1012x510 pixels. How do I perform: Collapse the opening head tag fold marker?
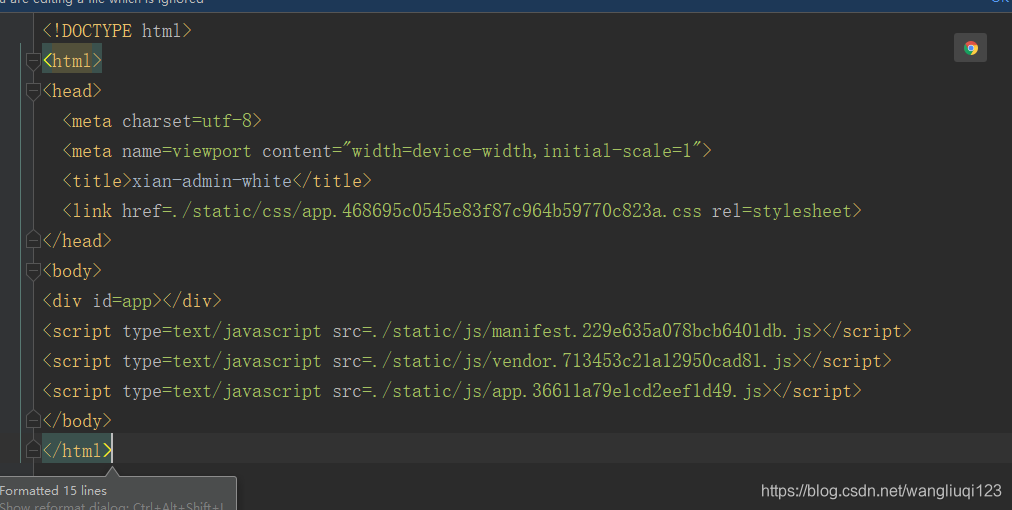[x=34, y=91]
